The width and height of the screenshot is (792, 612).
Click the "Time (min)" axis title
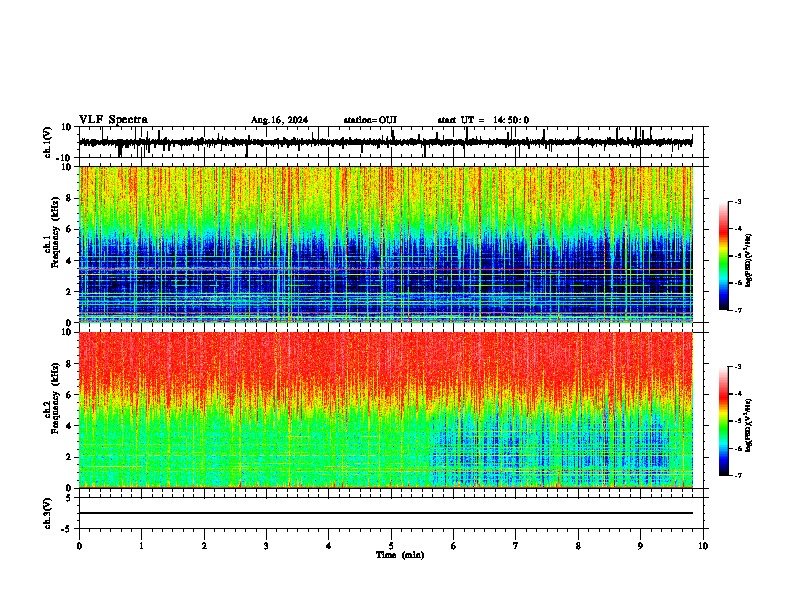[400, 555]
